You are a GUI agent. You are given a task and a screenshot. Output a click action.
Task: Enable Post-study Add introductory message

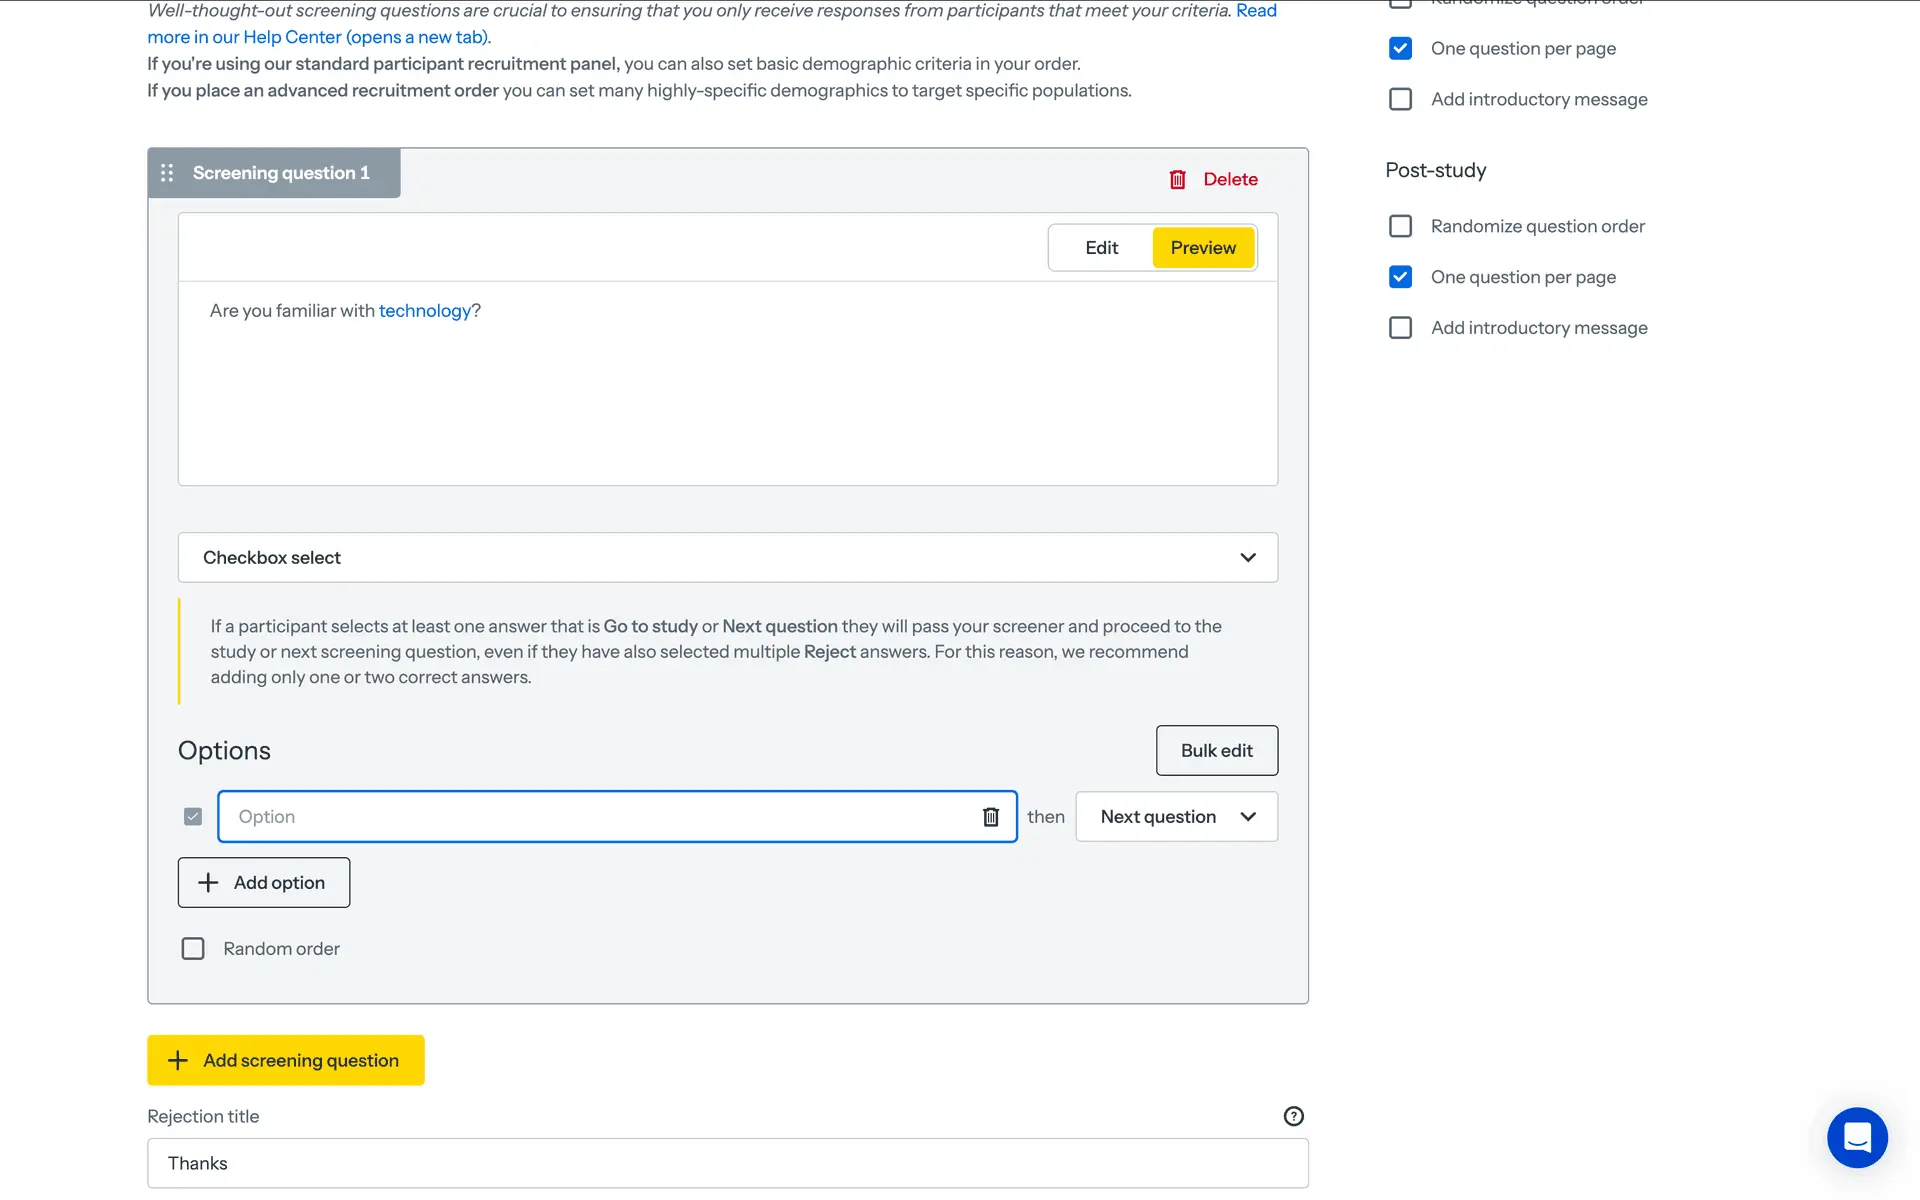pos(1400,328)
